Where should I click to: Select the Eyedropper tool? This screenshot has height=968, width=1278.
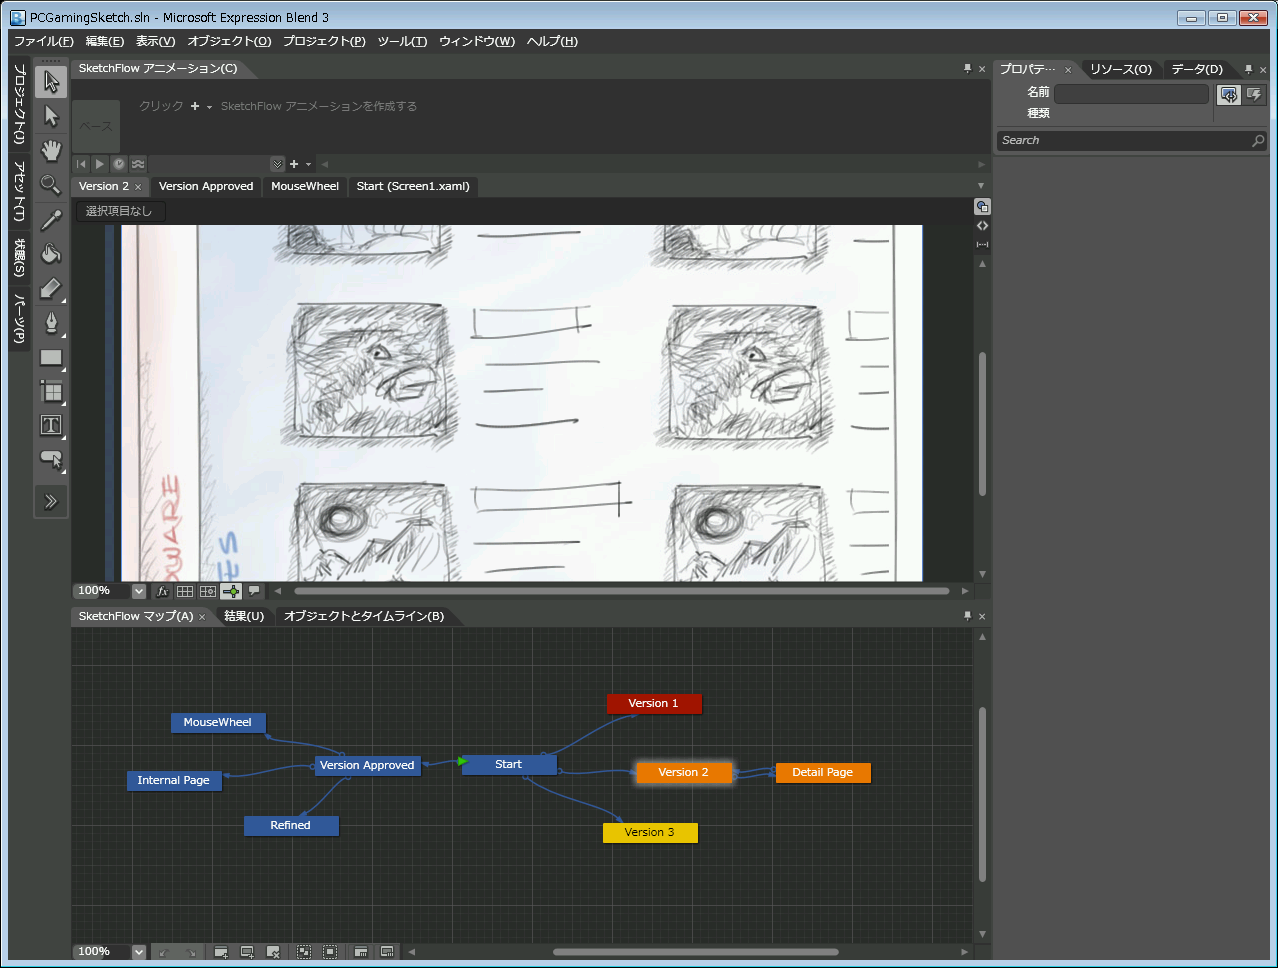click(x=51, y=219)
